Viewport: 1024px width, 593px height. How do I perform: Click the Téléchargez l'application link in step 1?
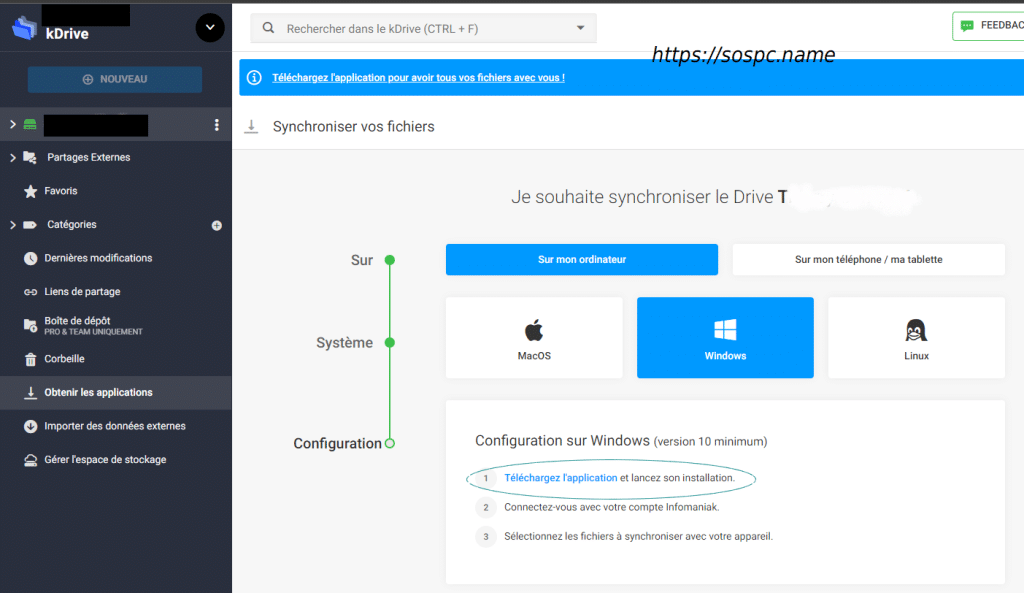(560, 478)
